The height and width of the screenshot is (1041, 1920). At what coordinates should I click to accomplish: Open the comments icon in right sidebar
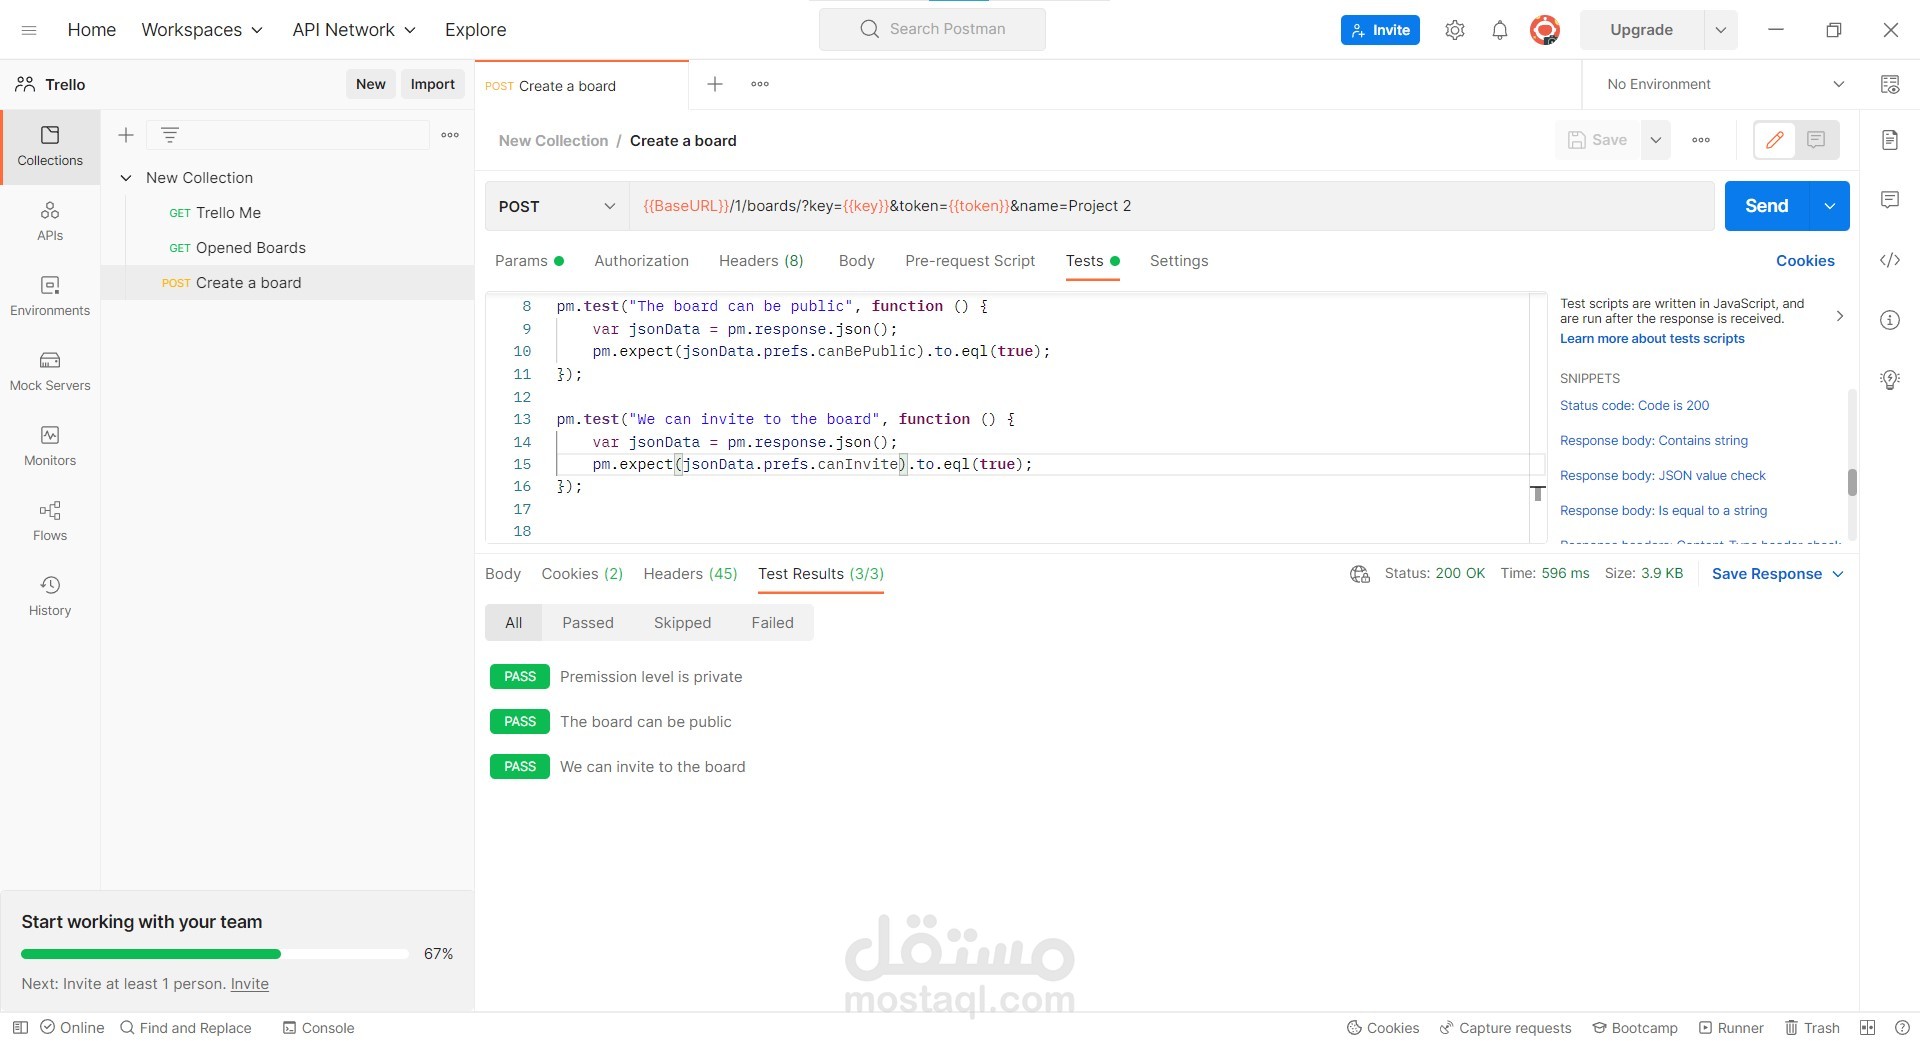(x=1890, y=200)
